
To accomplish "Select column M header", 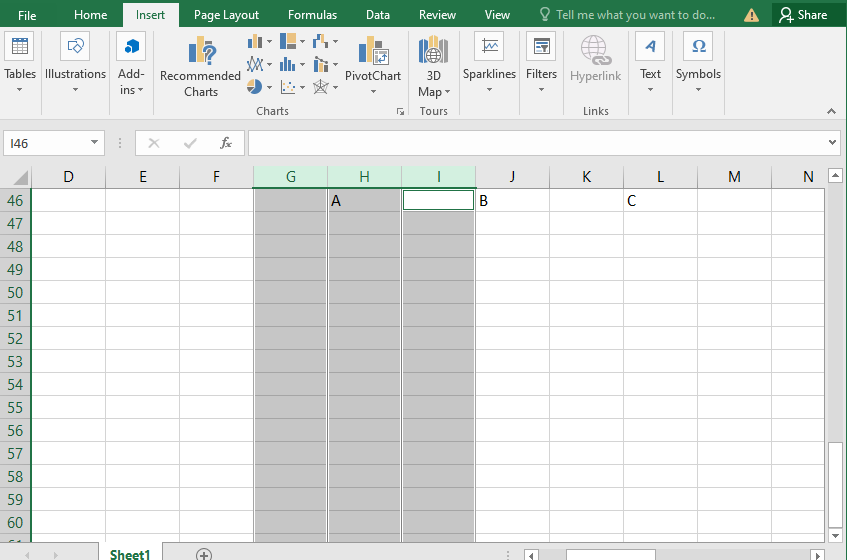I will click(x=734, y=177).
